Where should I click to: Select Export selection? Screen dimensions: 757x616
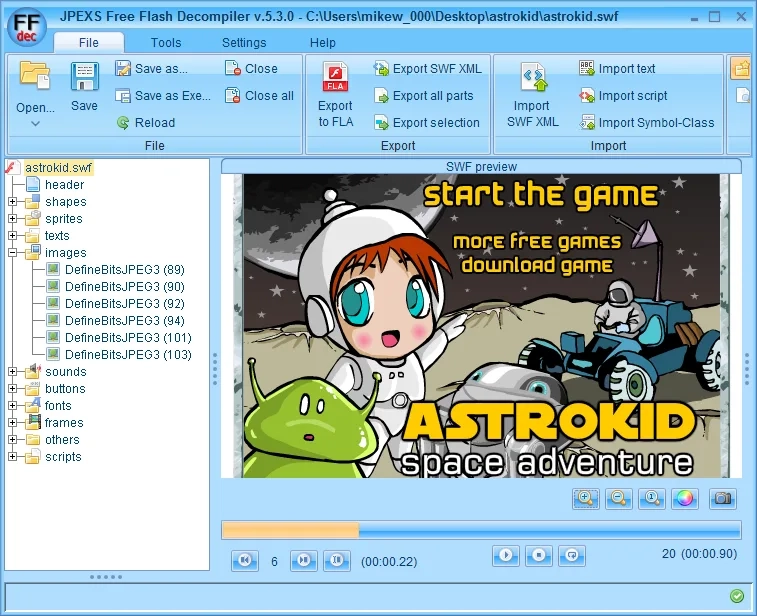click(427, 123)
